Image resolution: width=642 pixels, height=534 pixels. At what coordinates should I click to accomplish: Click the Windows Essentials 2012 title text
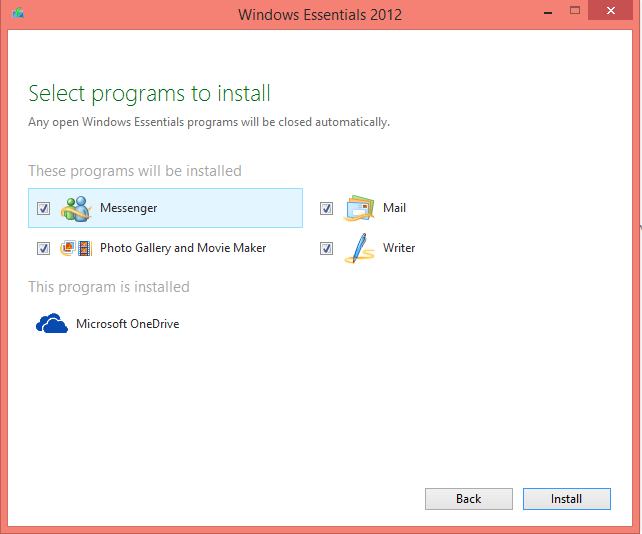tap(320, 15)
